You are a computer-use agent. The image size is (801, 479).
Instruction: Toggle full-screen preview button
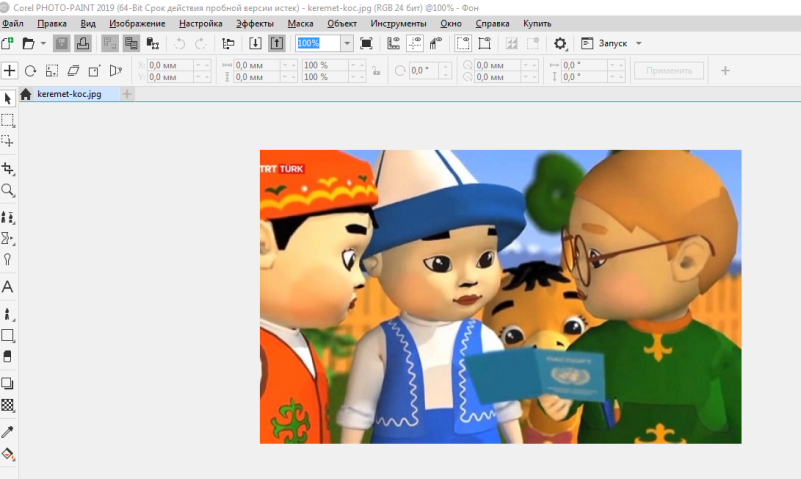tap(366, 43)
